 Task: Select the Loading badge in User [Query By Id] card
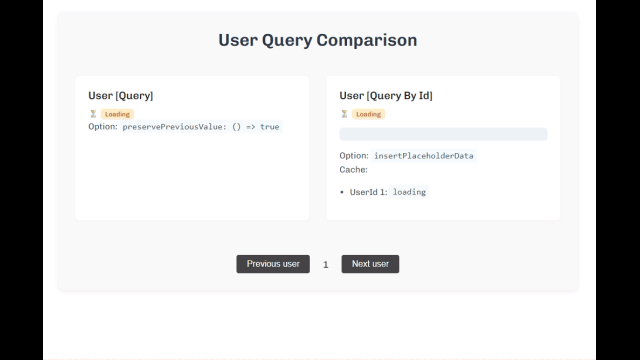368,114
